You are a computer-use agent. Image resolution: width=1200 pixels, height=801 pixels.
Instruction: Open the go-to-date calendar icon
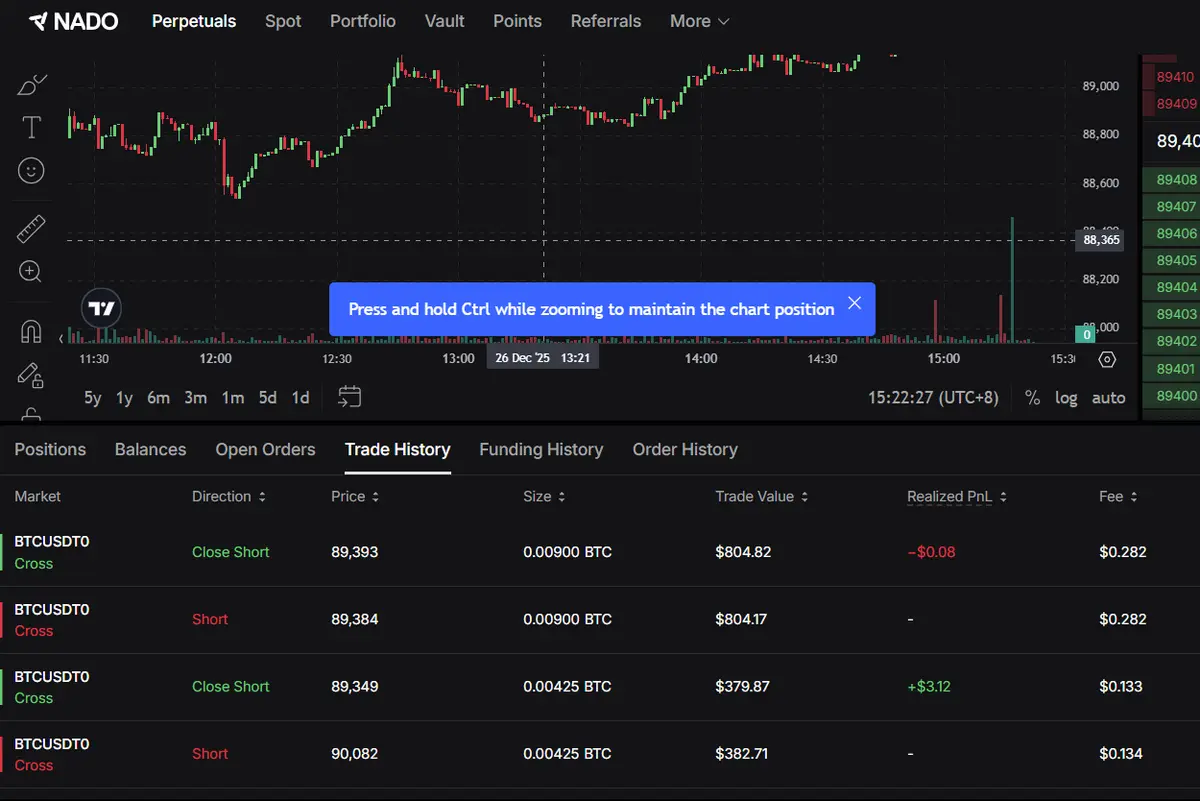point(349,397)
